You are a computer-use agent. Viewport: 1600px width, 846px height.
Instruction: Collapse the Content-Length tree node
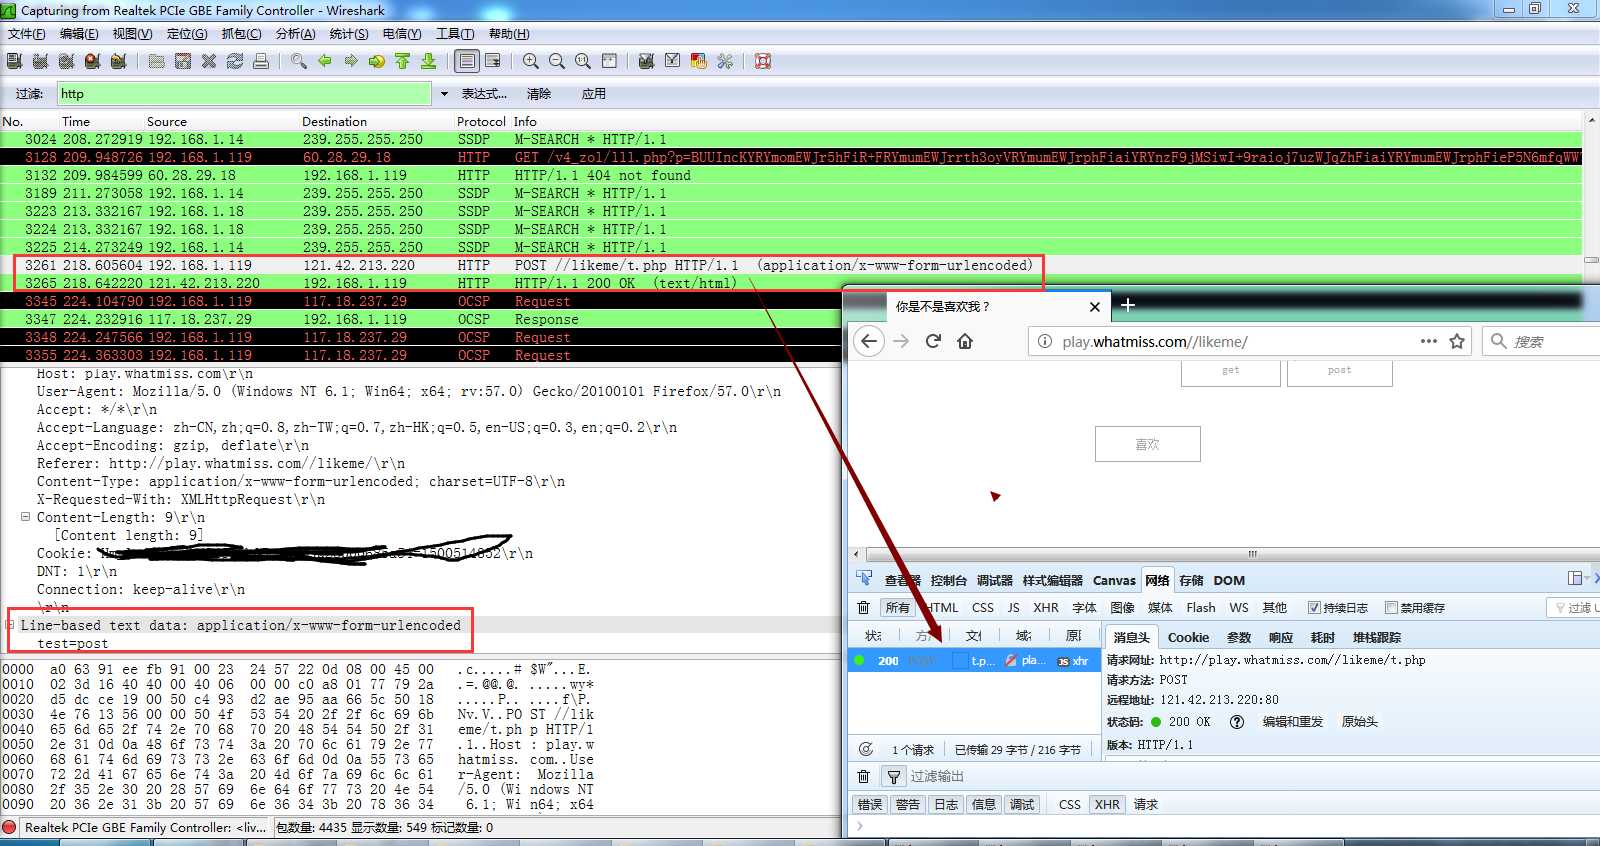[x=25, y=517]
